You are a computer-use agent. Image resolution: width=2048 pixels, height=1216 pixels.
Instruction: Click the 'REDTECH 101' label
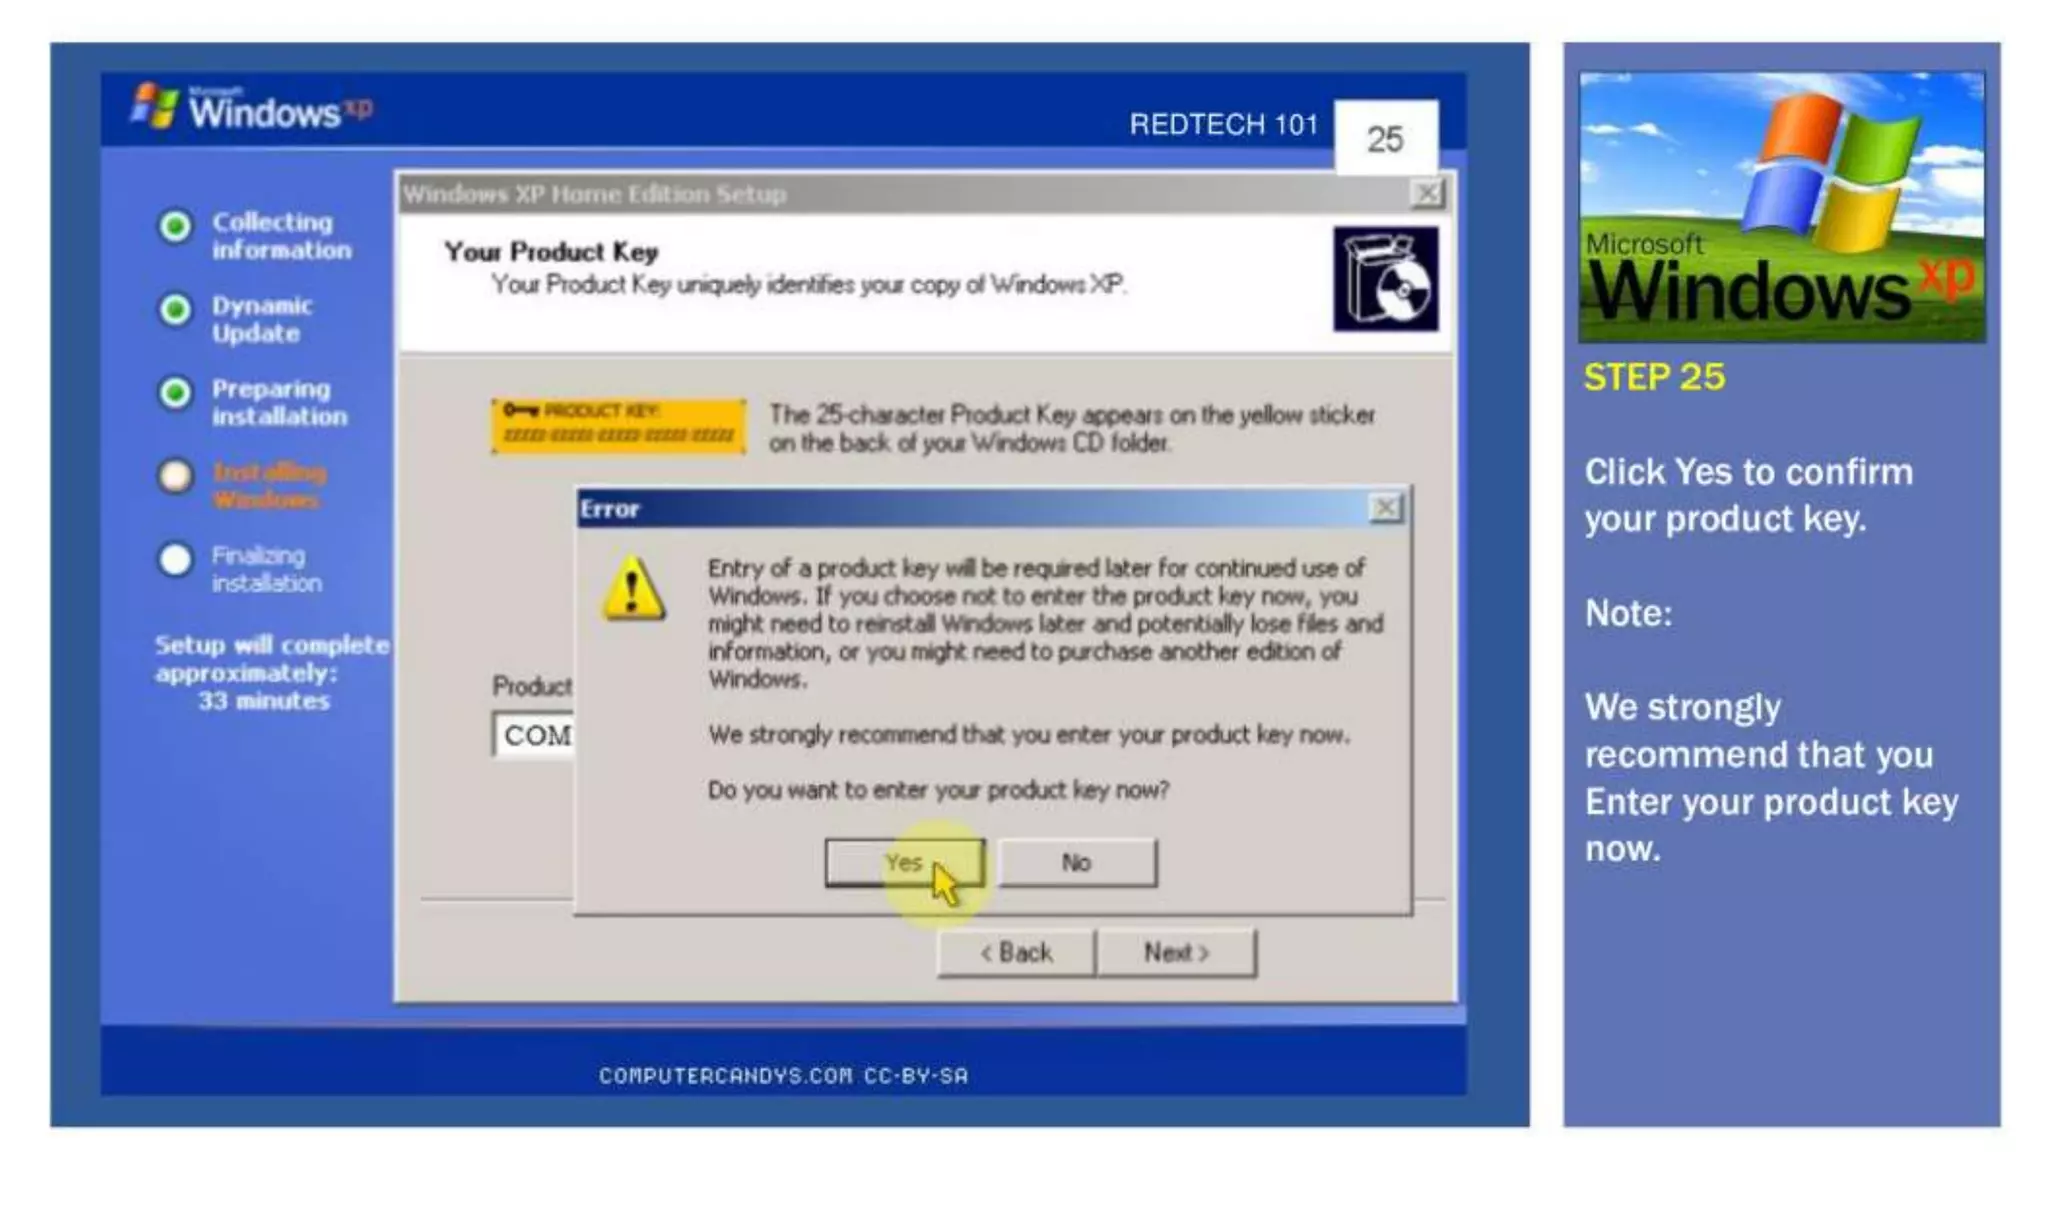point(1224,124)
